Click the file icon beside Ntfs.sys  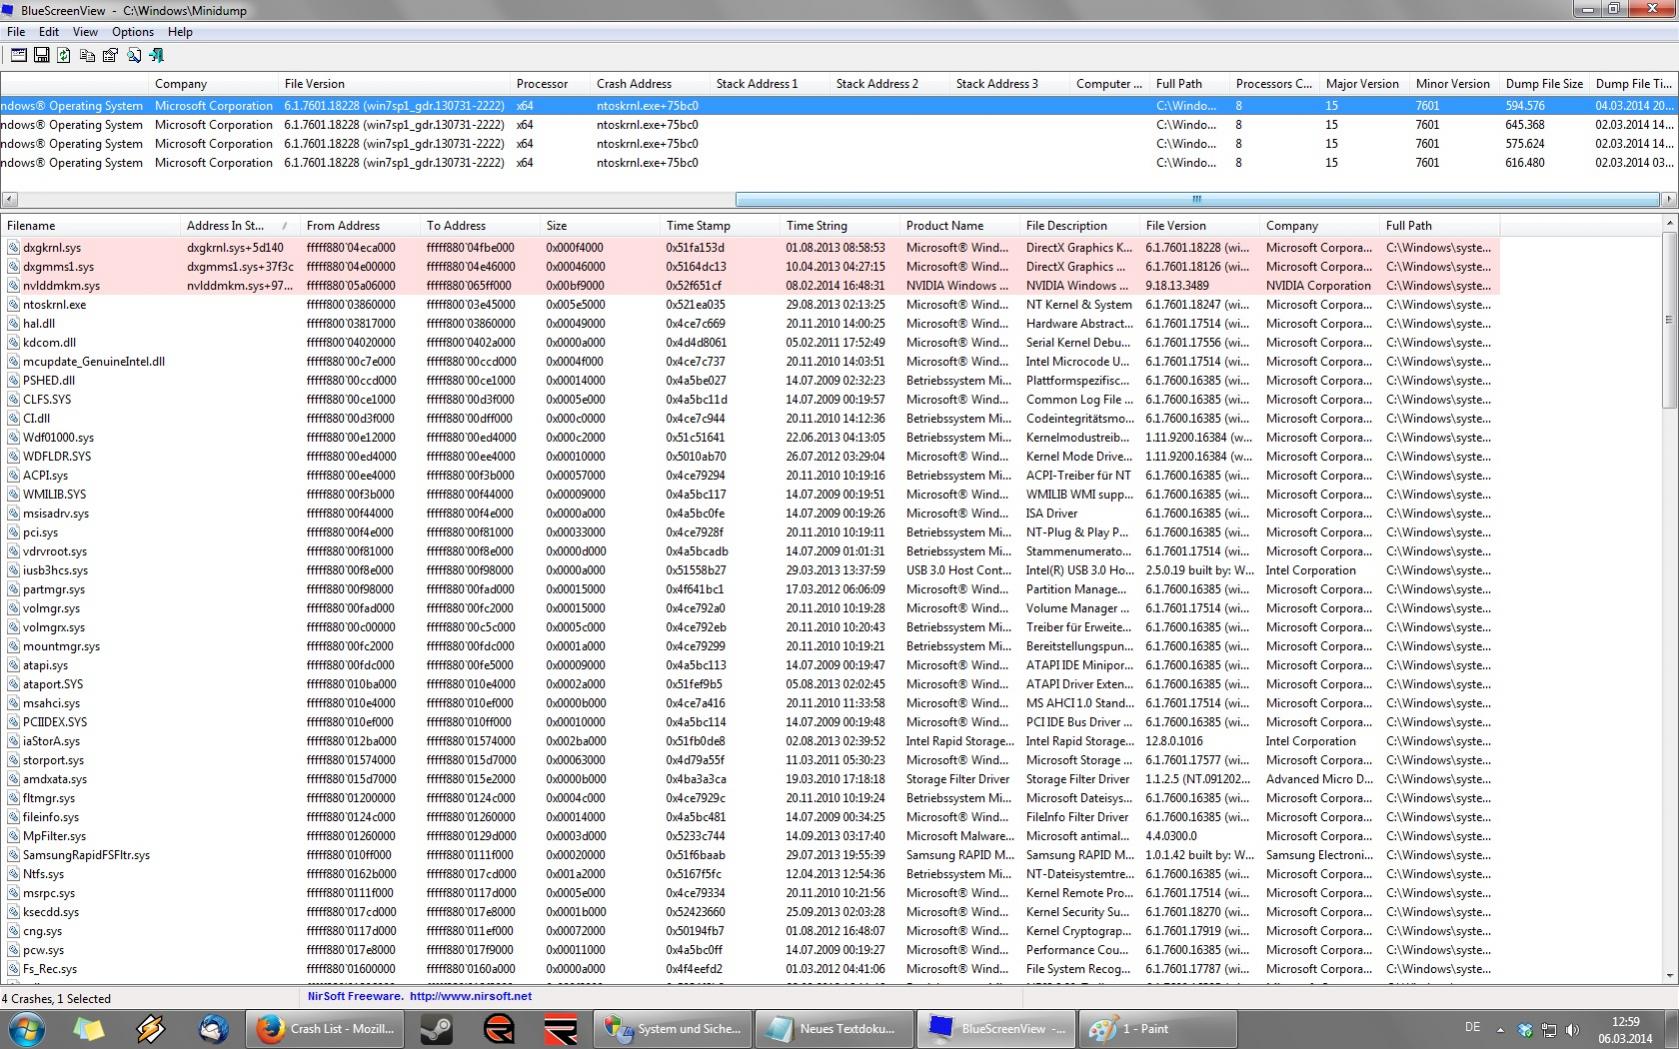13,875
